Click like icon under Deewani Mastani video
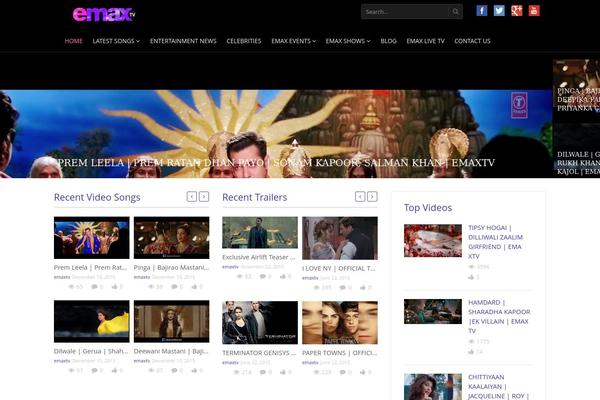 (x=194, y=370)
